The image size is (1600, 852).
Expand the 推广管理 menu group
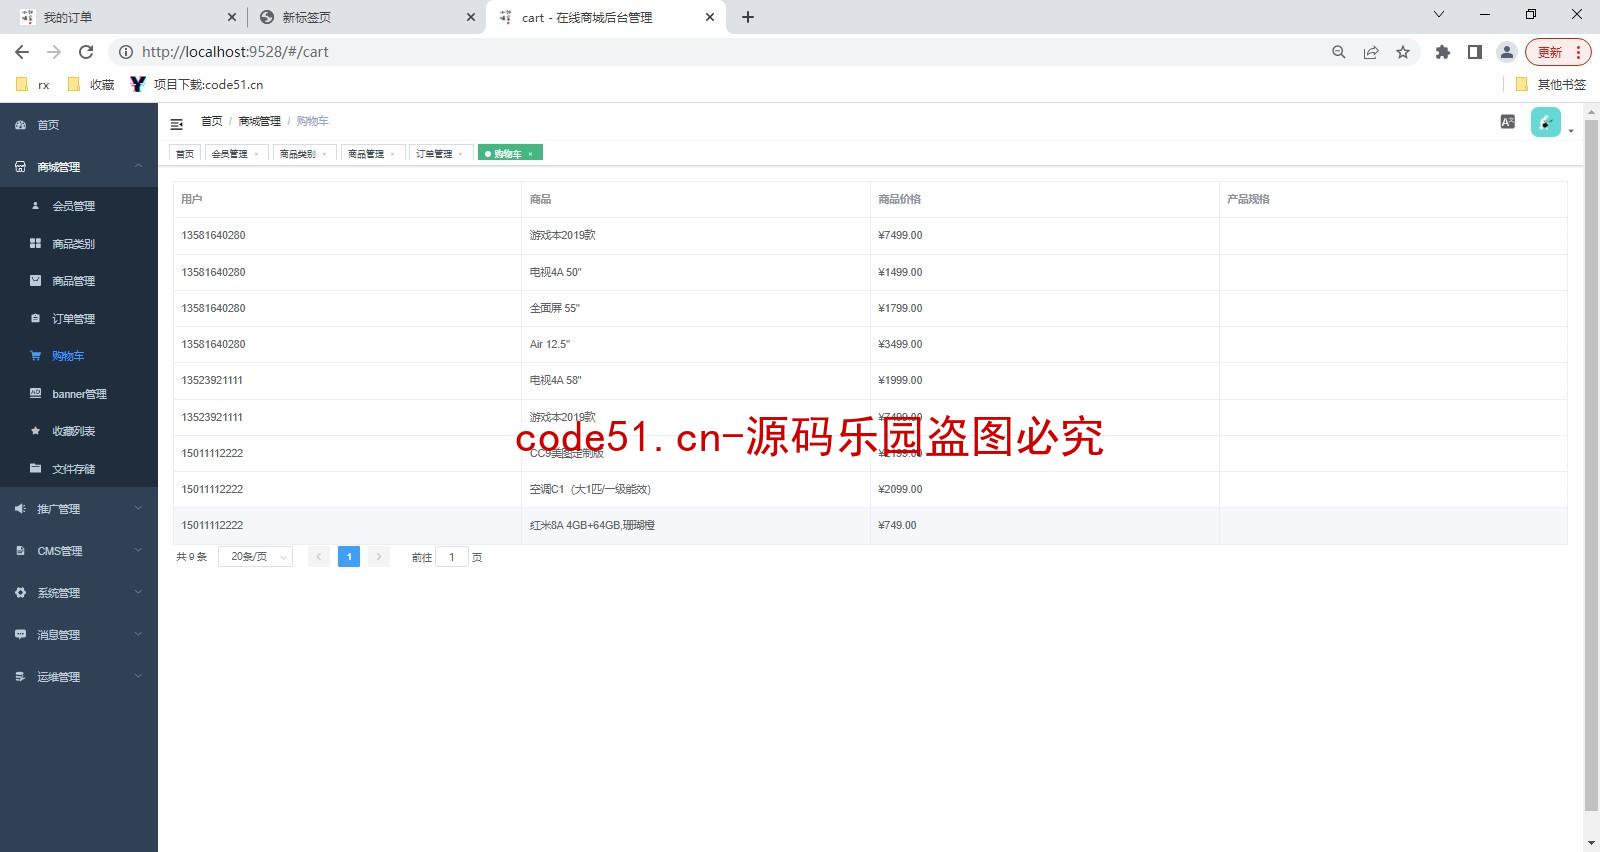pyautogui.click(x=79, y=509)
